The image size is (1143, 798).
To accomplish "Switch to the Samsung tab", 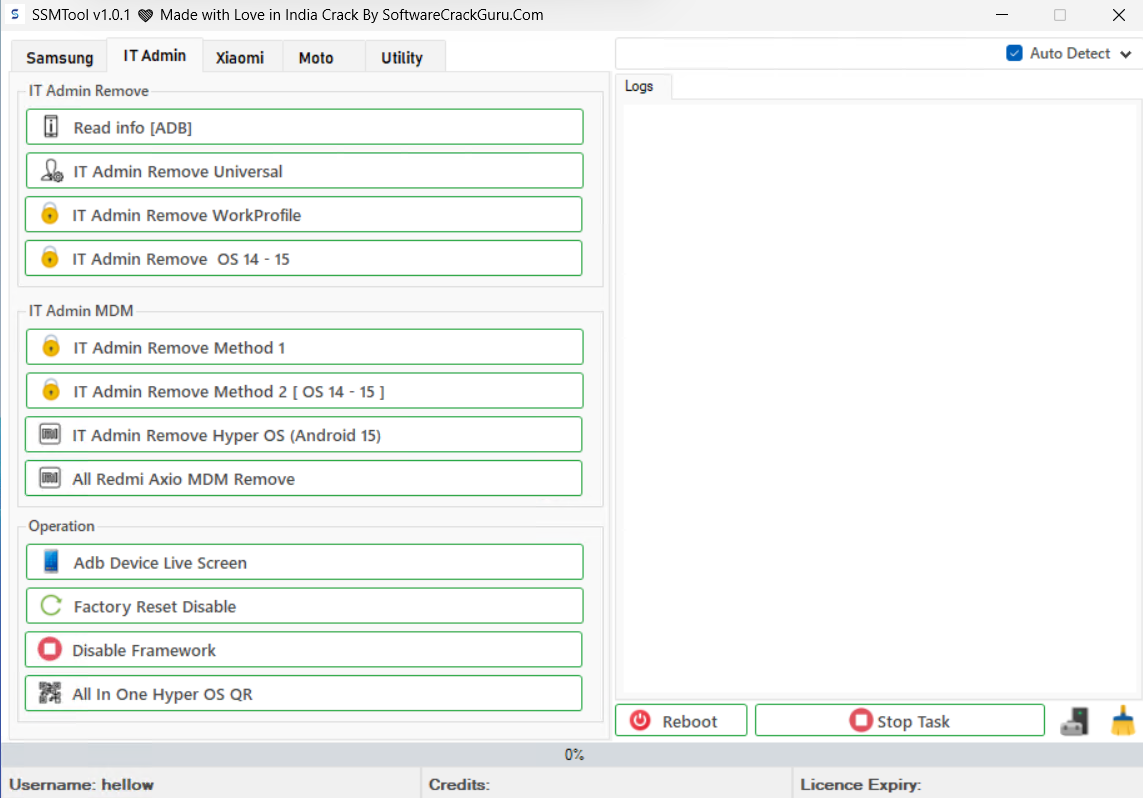I will [x=60, y=58].
